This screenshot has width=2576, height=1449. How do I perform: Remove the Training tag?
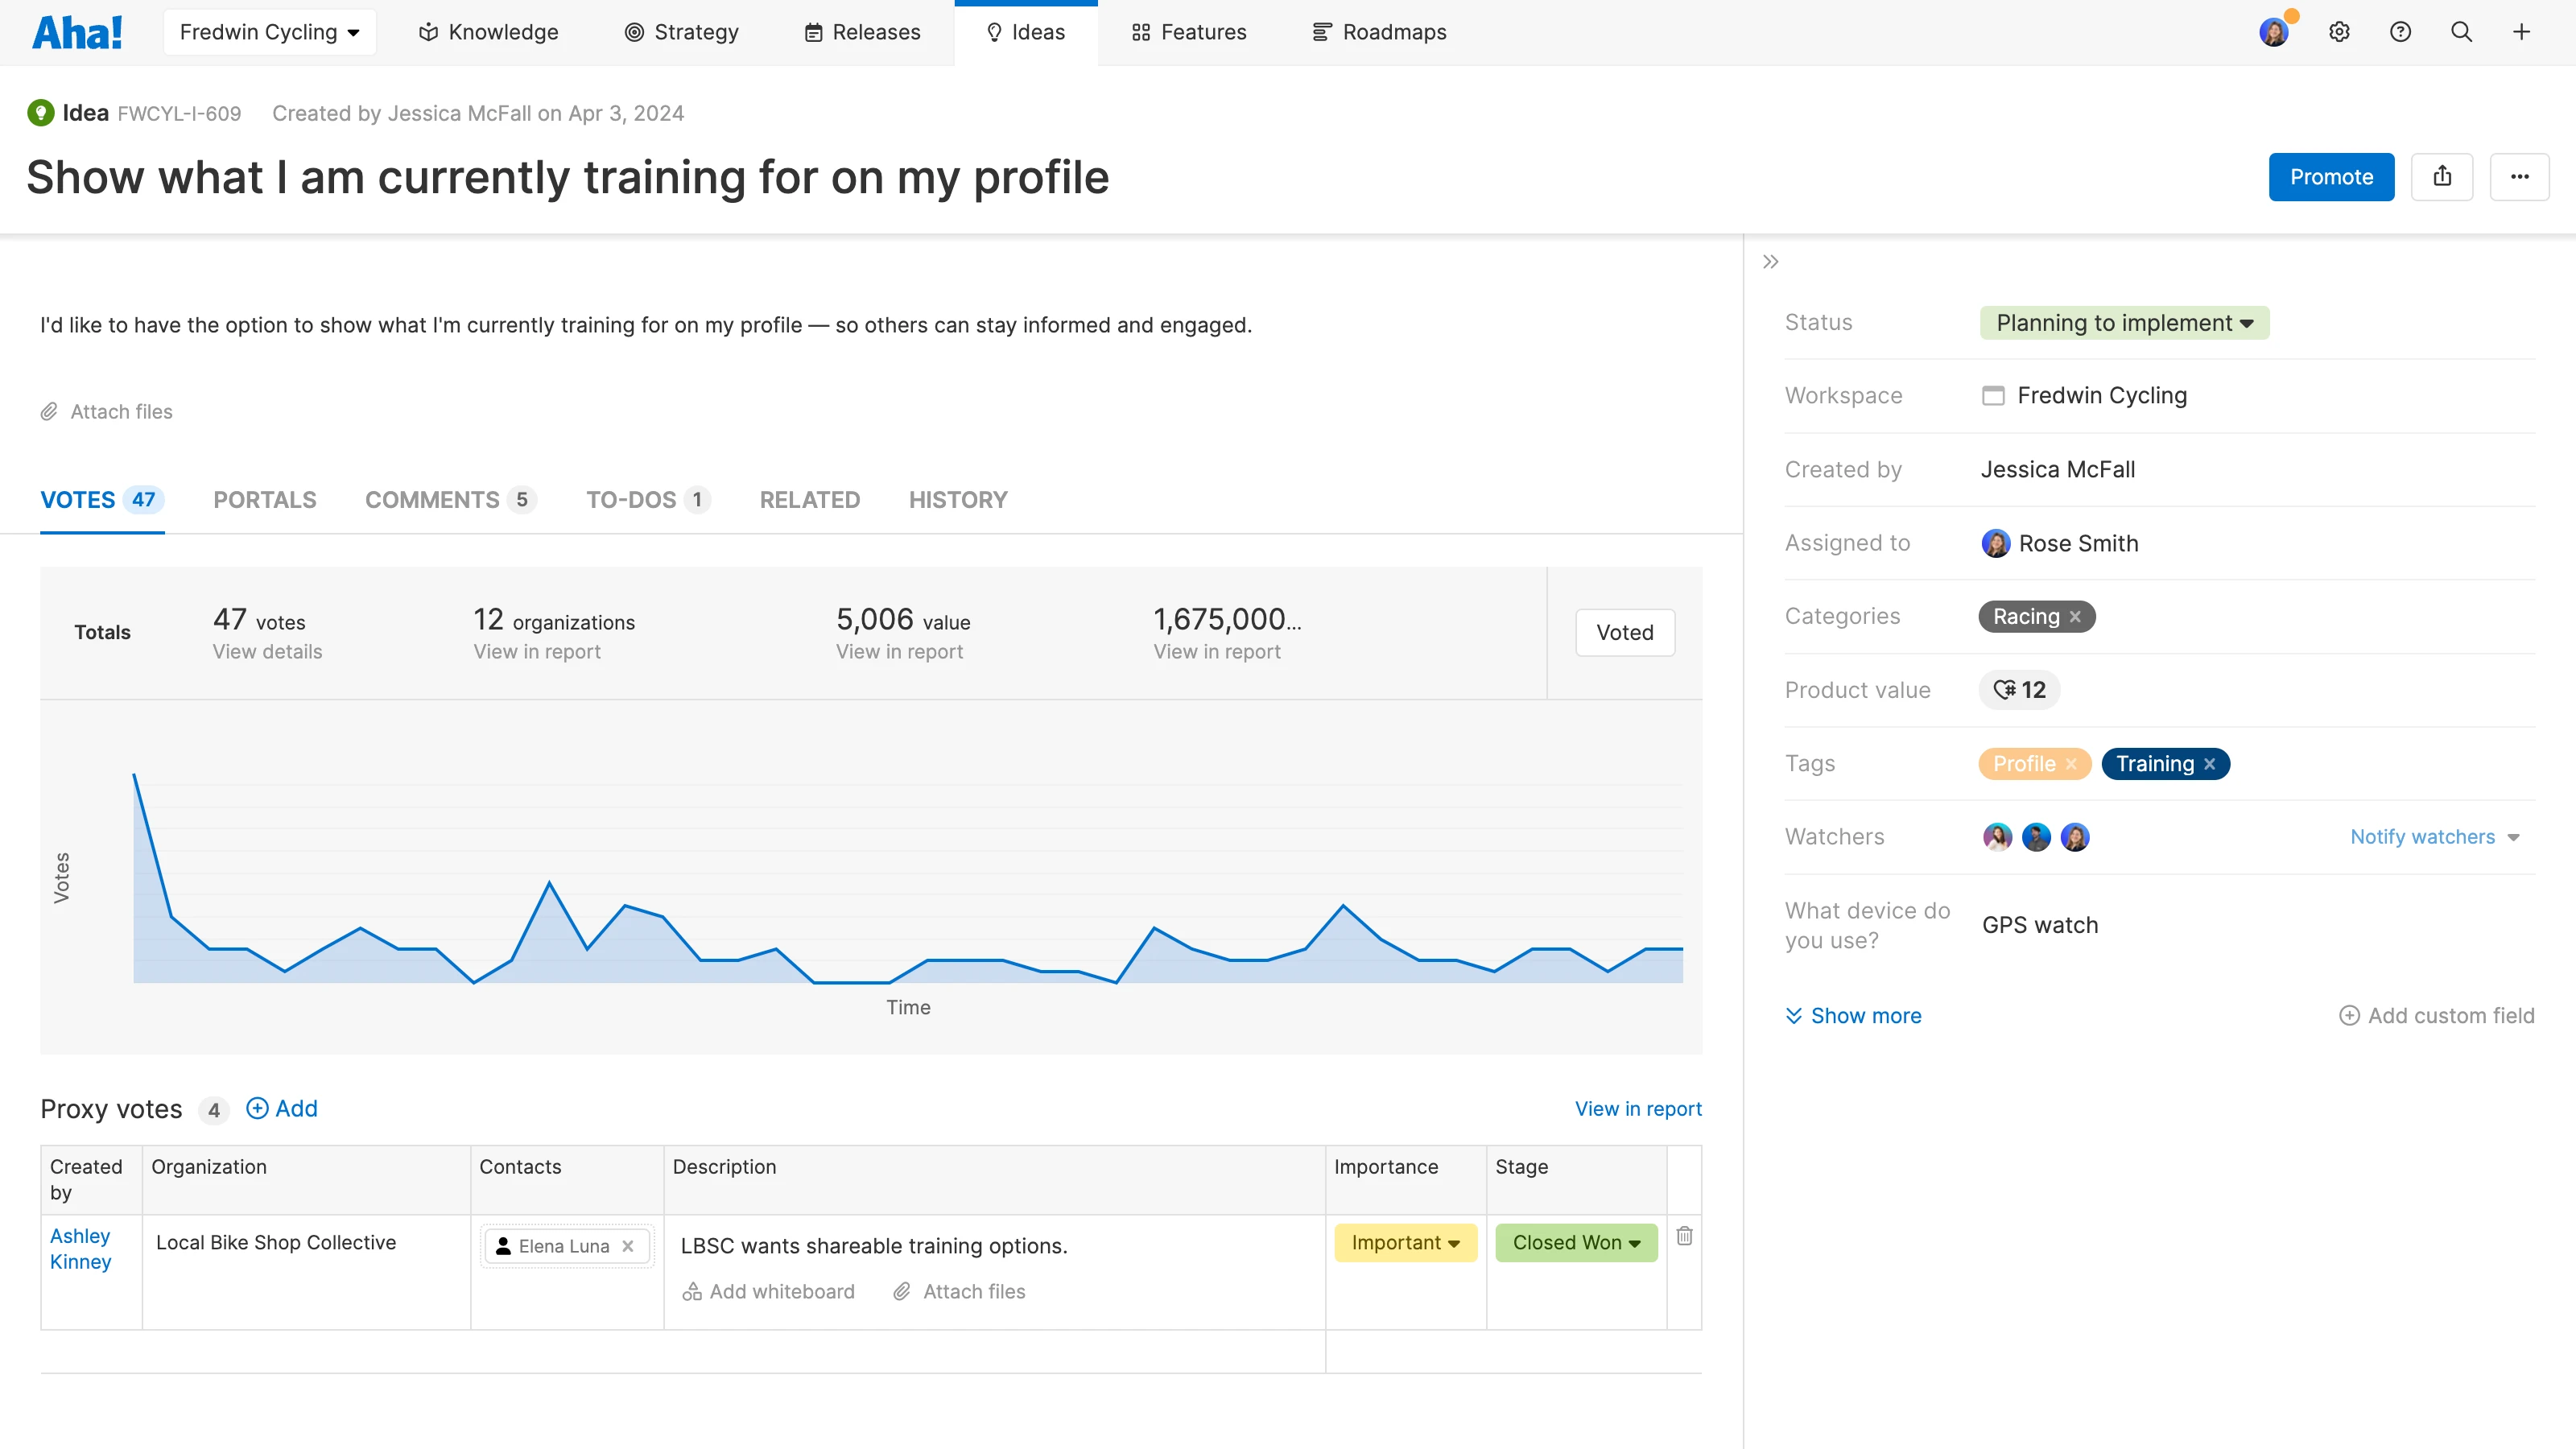tap(2210, 764)
